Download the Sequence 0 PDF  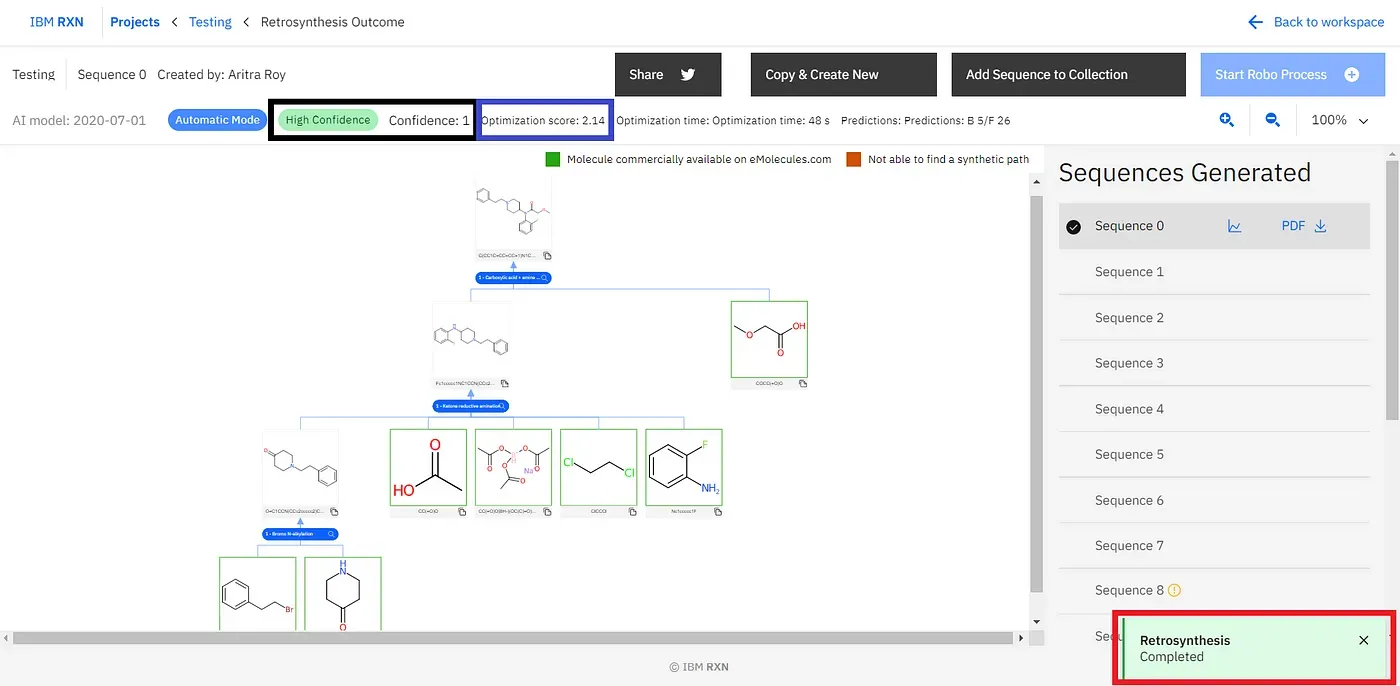point(1303,226)
